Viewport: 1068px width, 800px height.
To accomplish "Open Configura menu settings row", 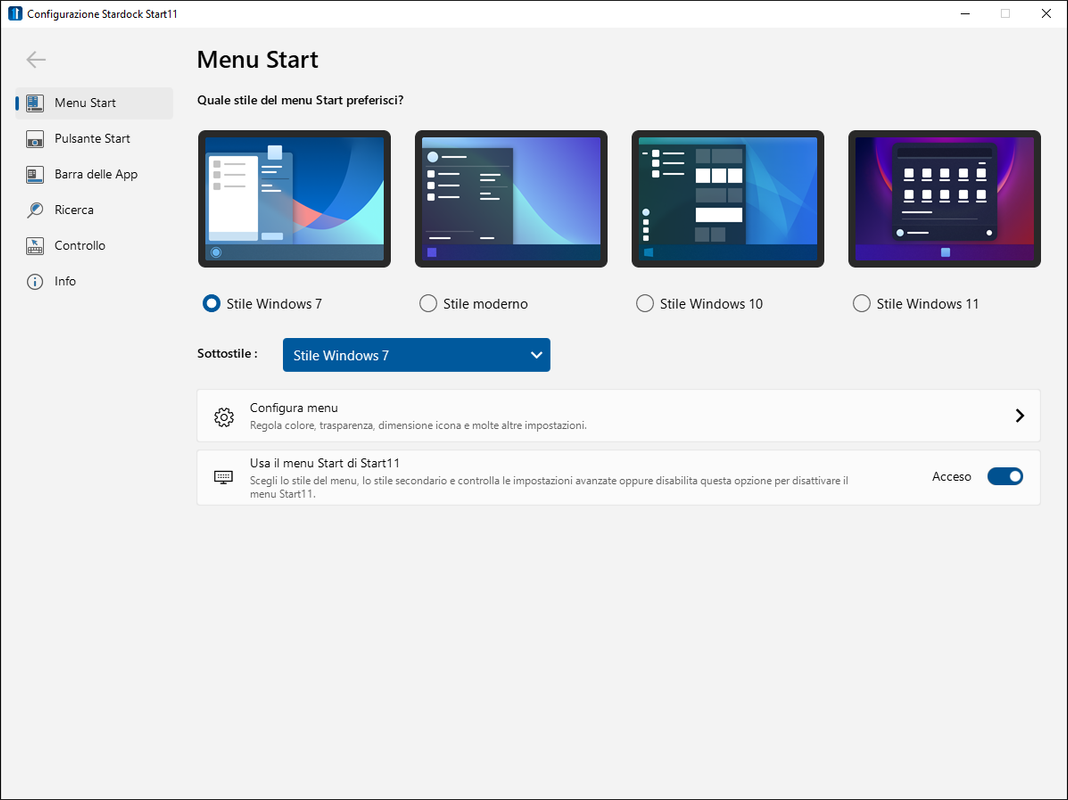I will pos(618,416).
